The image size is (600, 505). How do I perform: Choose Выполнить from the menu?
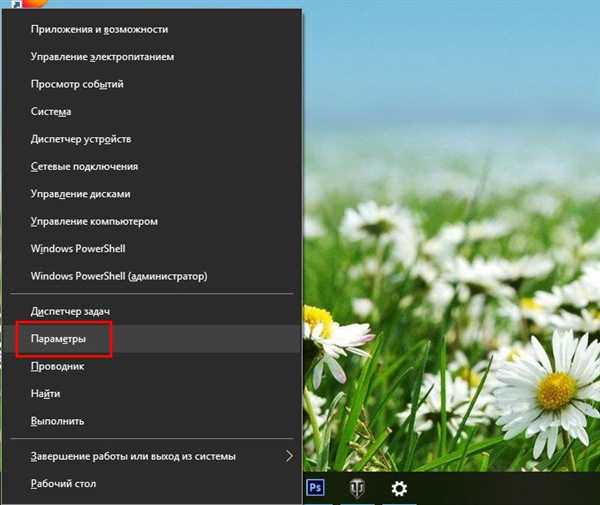[x=152, y=421]
